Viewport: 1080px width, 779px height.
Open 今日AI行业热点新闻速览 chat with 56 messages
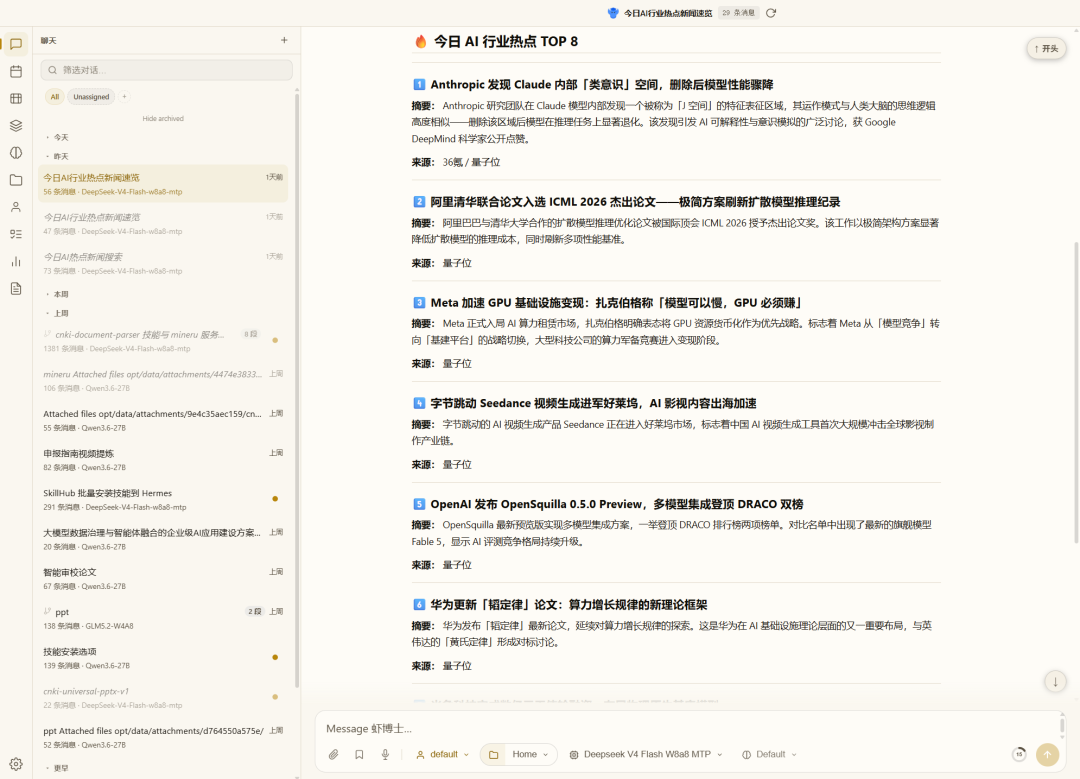coord(163,184)
